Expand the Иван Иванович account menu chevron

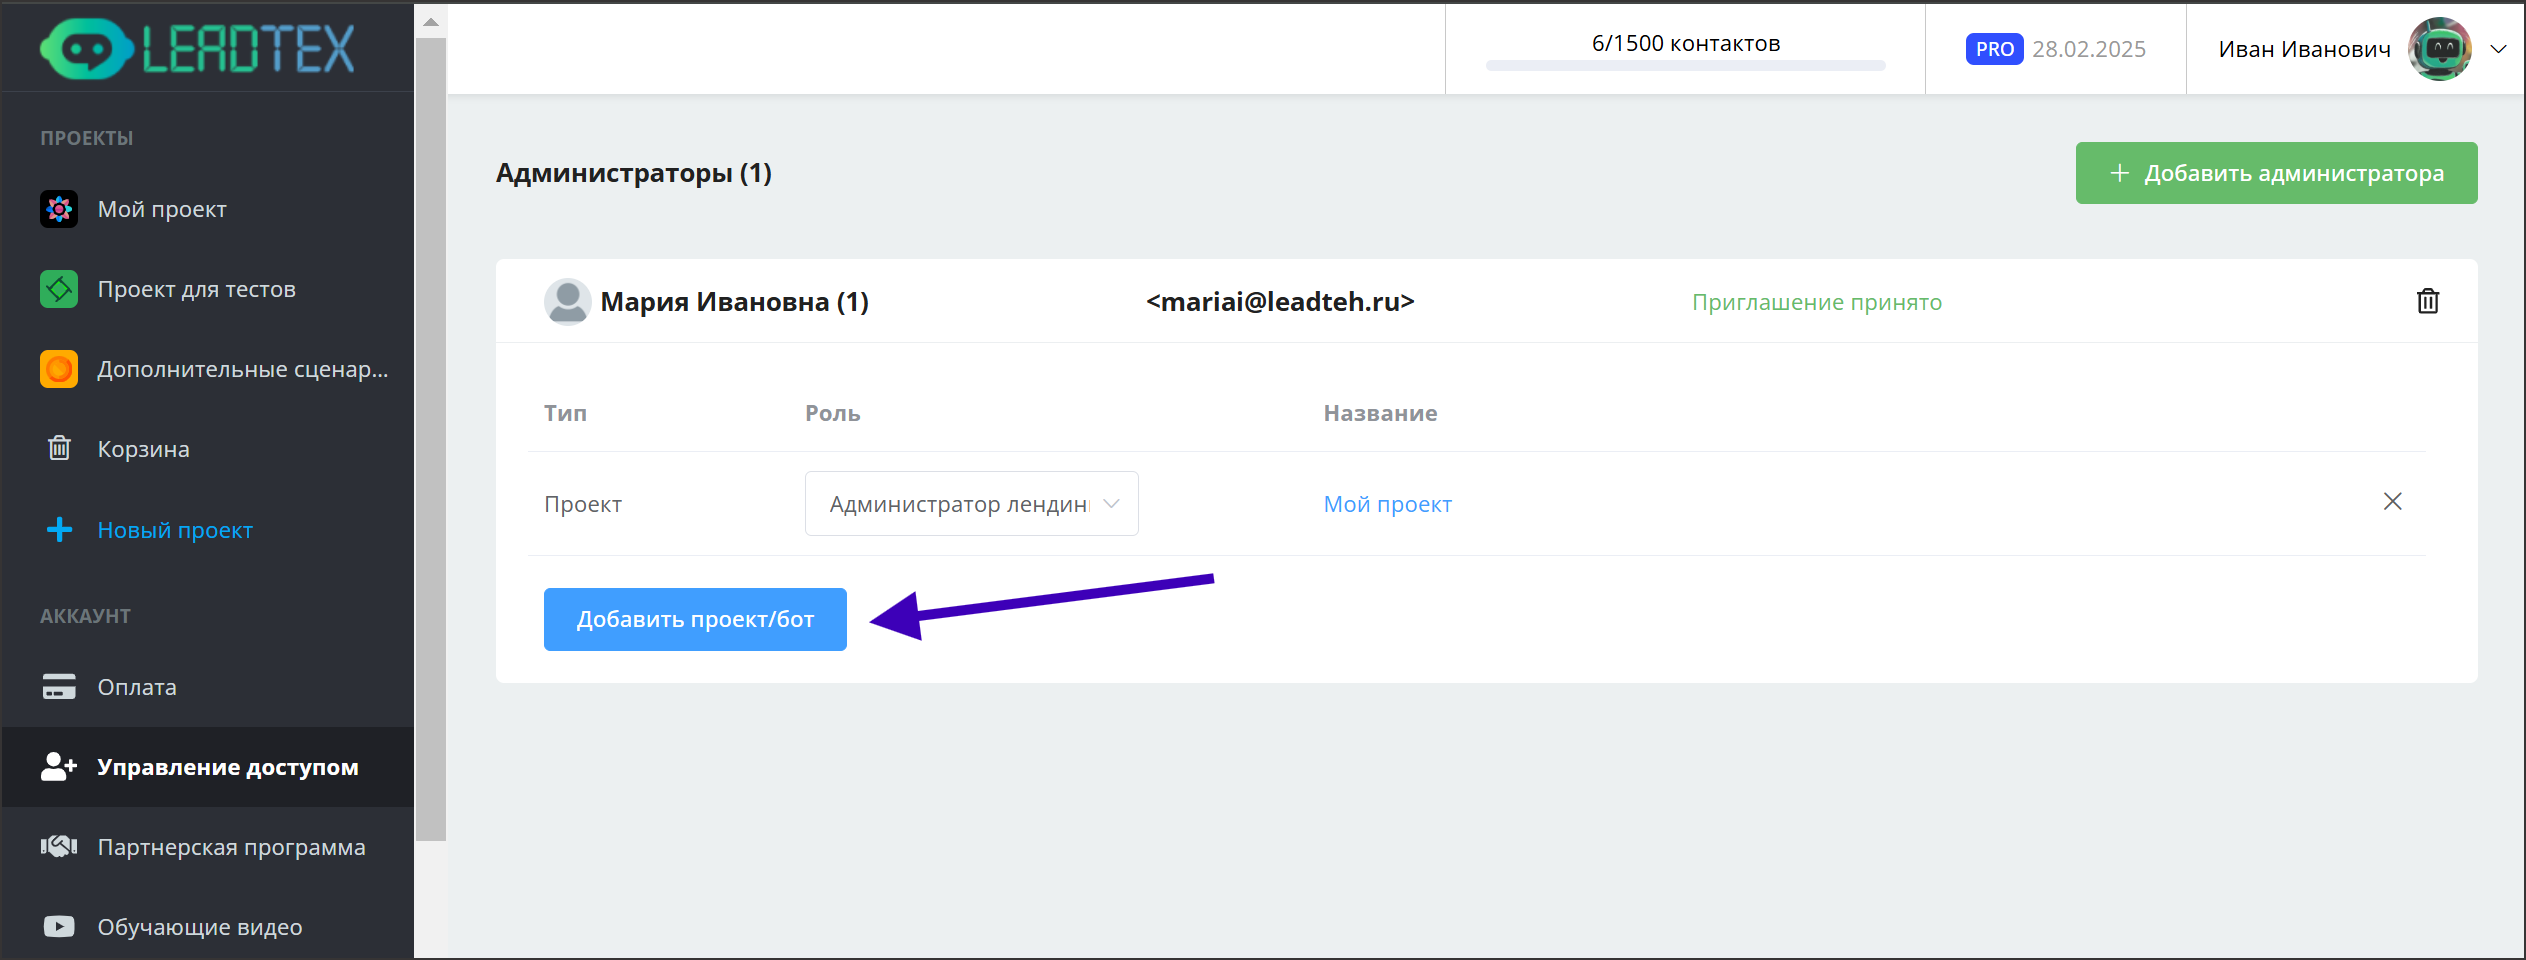(2498, 49)
